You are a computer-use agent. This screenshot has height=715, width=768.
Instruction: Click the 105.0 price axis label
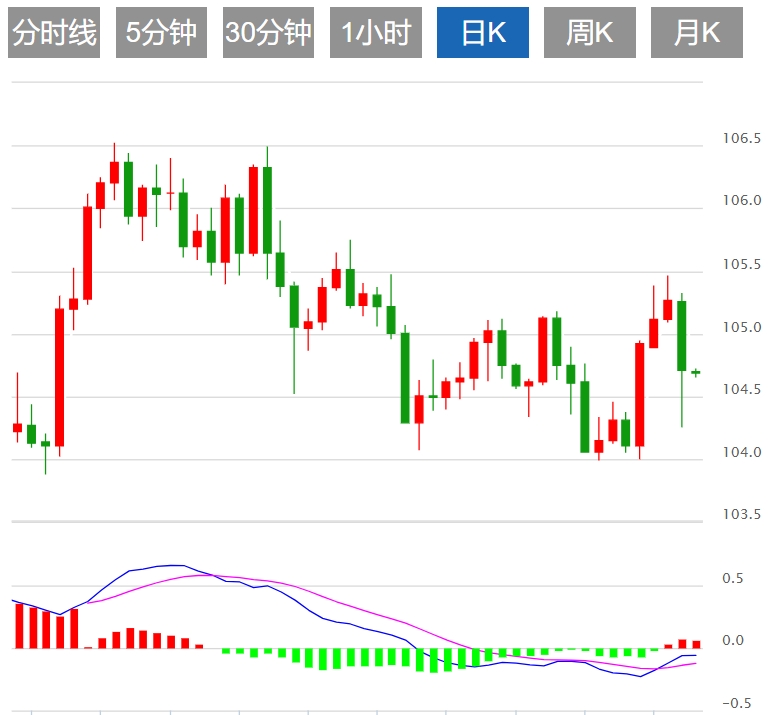point(742,327)
